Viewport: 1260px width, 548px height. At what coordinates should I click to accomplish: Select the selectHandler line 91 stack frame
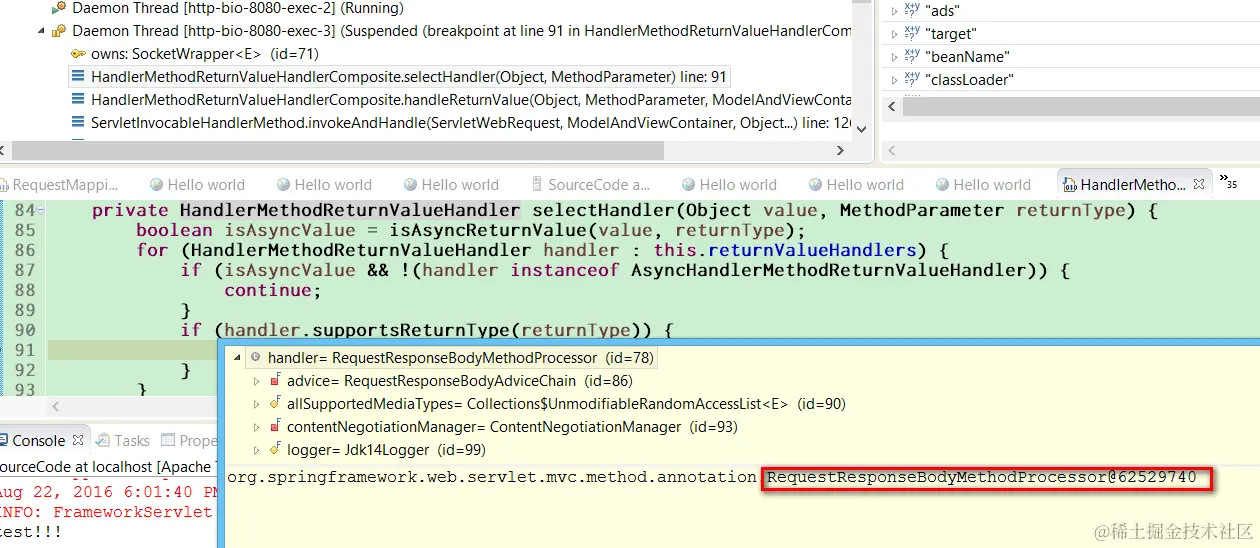click(409, 77)
